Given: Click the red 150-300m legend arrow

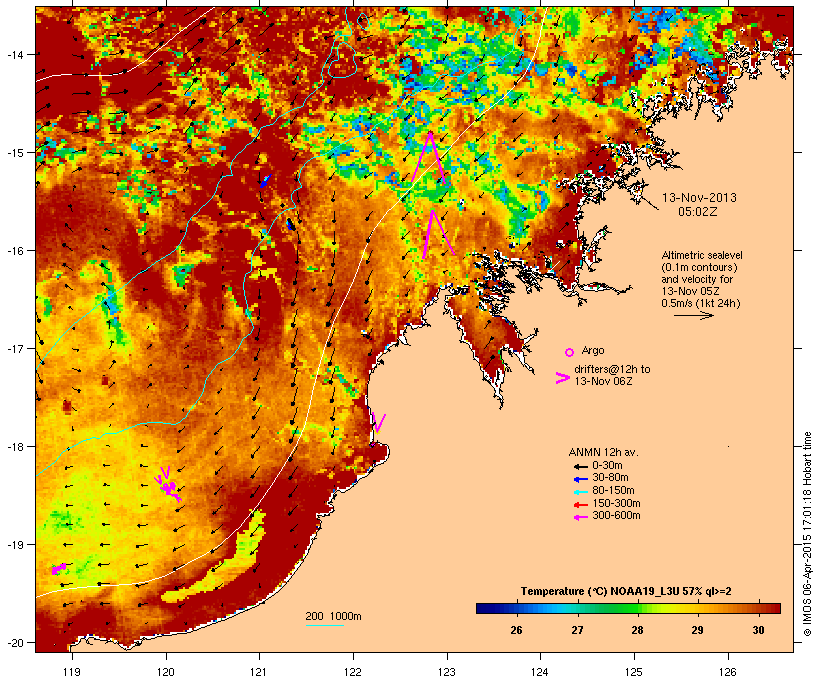Looking at the screenshot, I should (x=581, y=504).
